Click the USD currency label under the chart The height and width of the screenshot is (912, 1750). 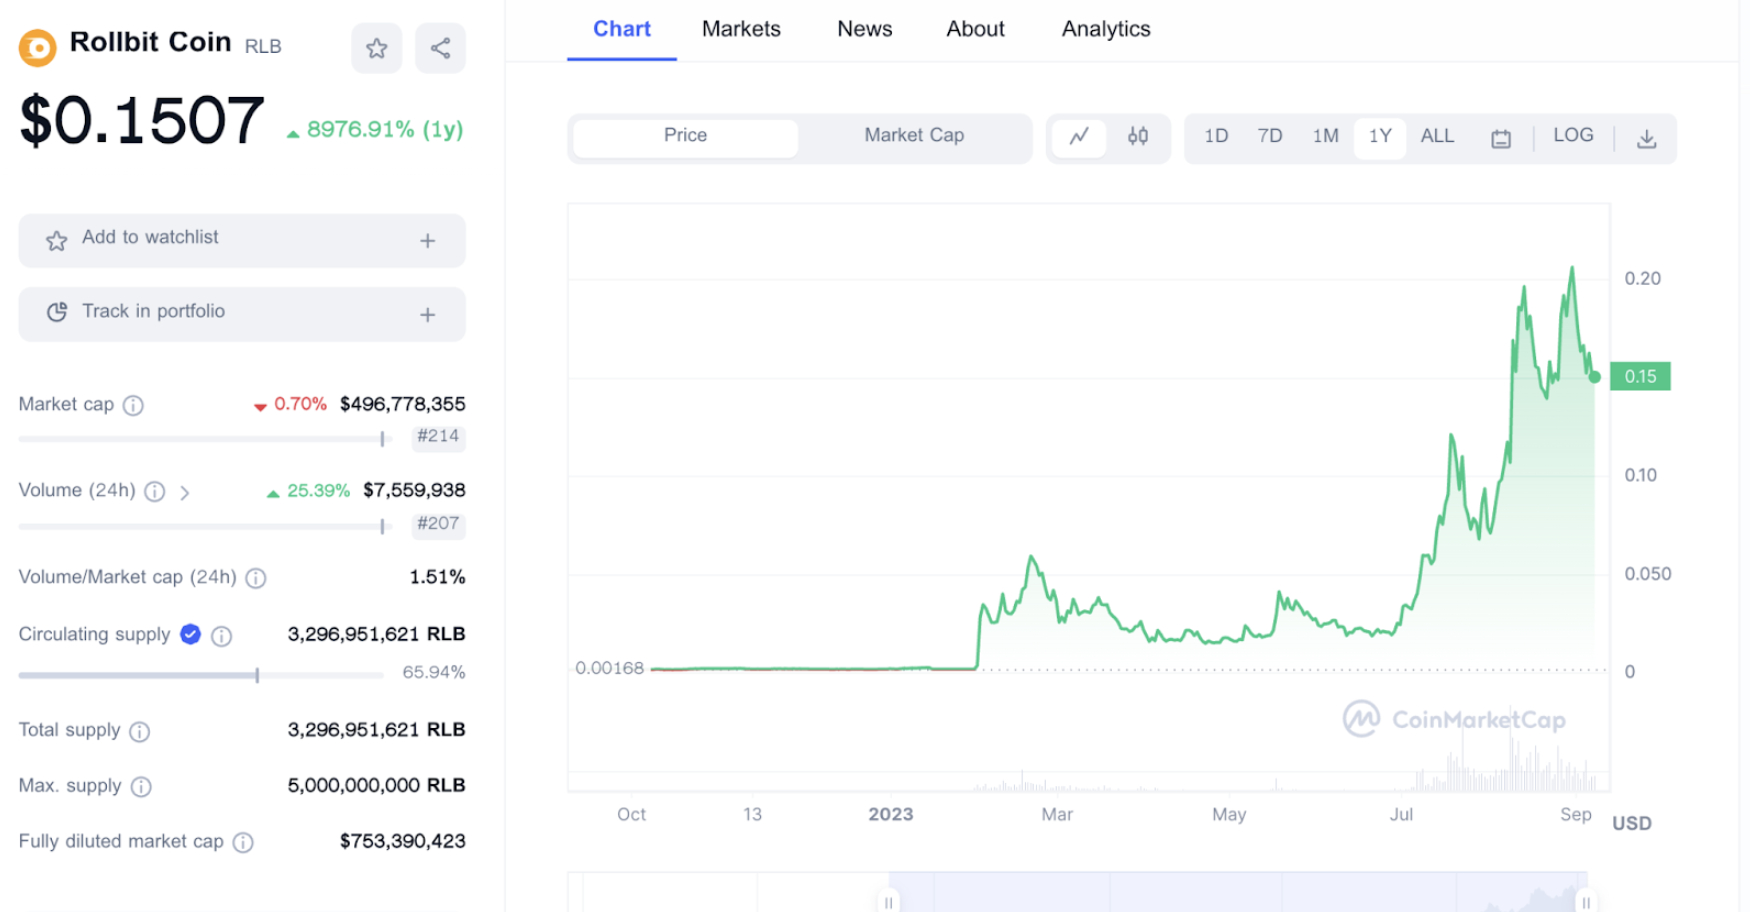(x=1632, y=823)
